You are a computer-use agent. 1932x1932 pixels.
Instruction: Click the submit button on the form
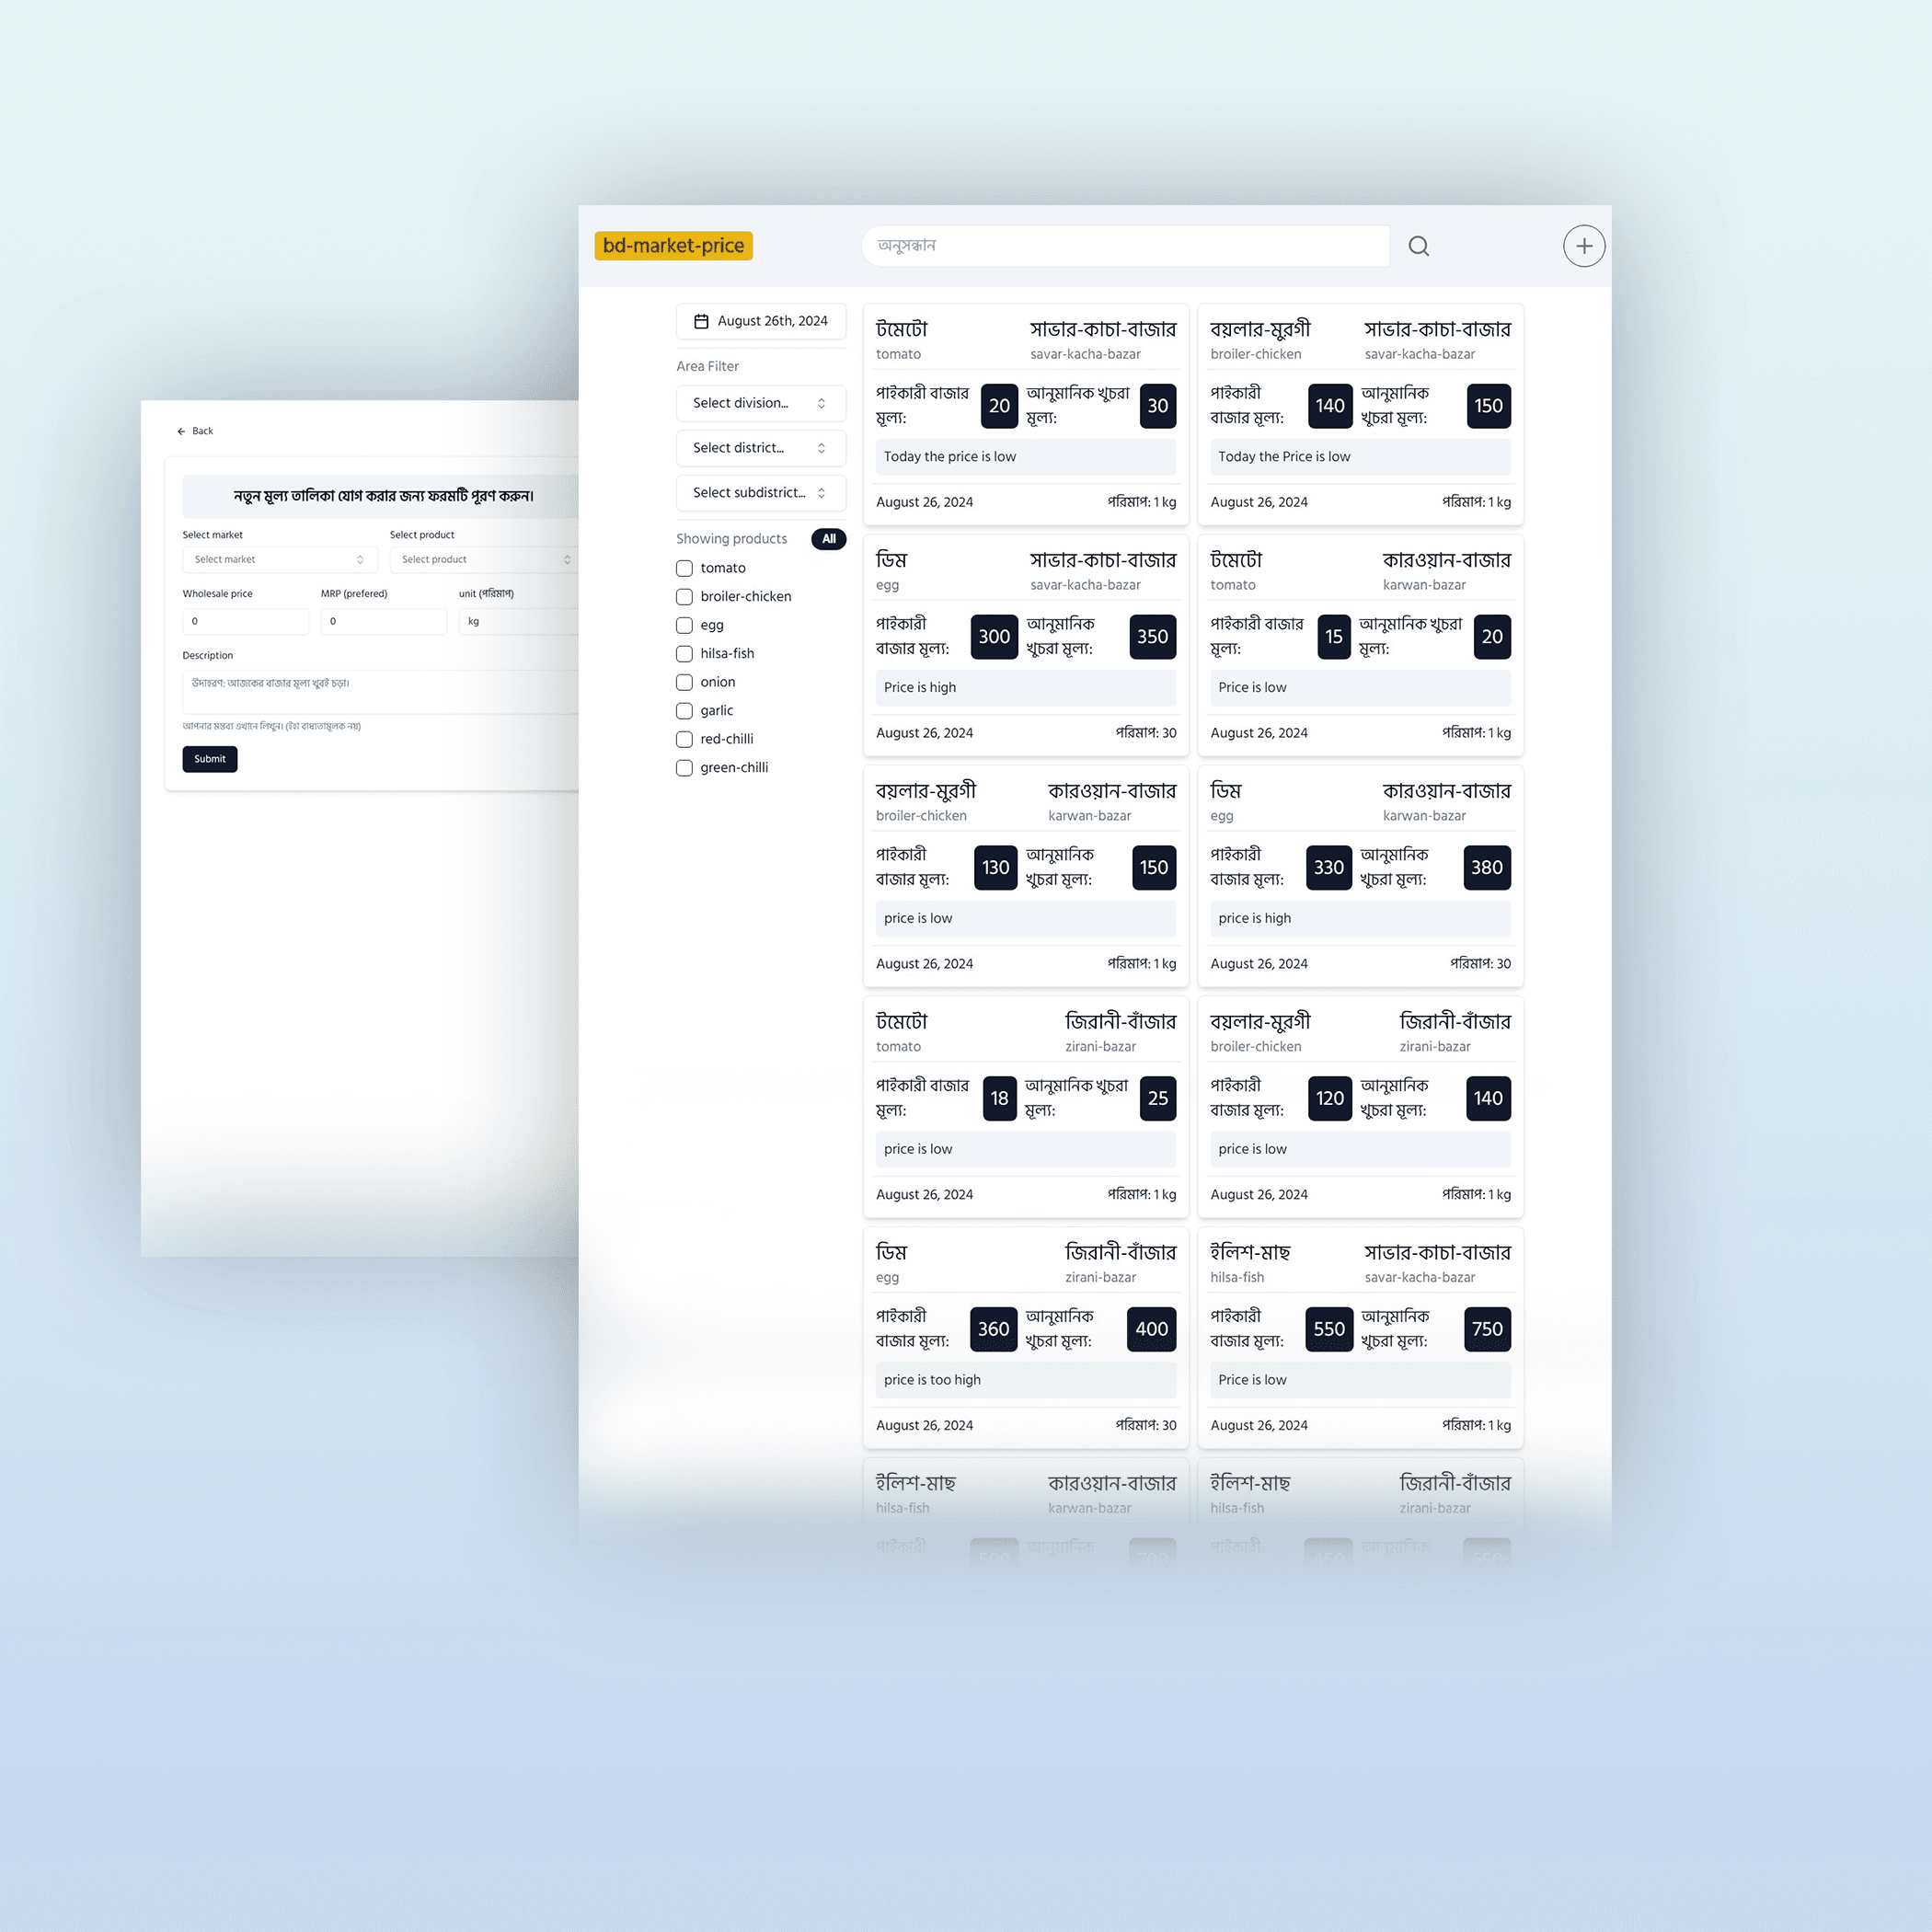[x=213, y=759]
